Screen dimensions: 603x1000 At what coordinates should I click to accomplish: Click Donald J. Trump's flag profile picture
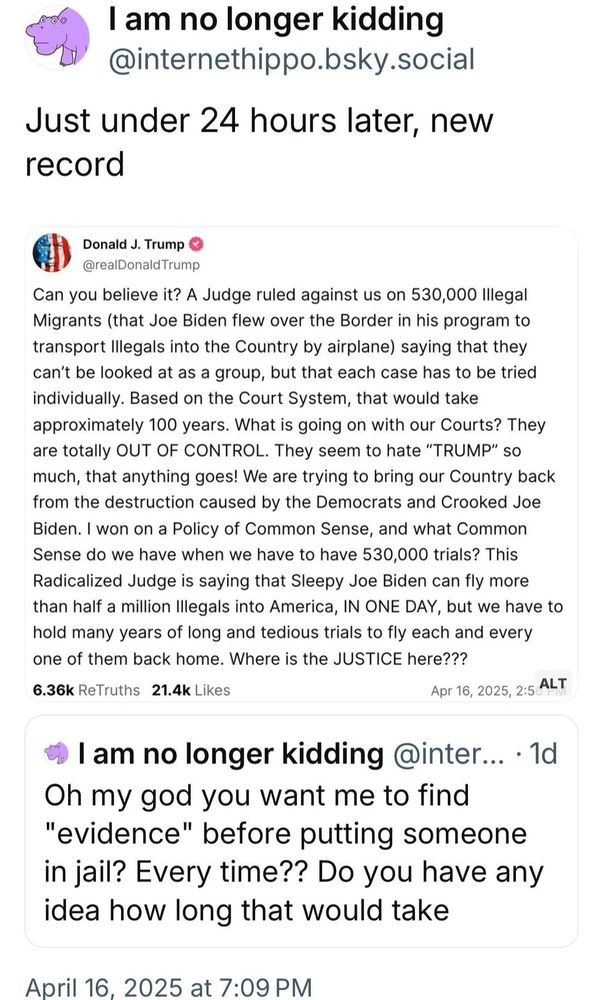pyautogui.click(x=53, y=254)
